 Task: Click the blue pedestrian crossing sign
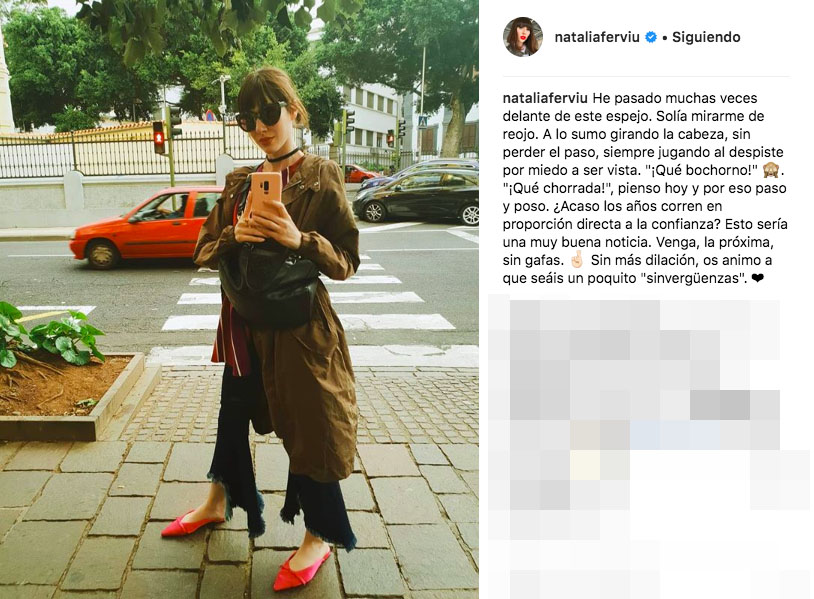point(423,122)
